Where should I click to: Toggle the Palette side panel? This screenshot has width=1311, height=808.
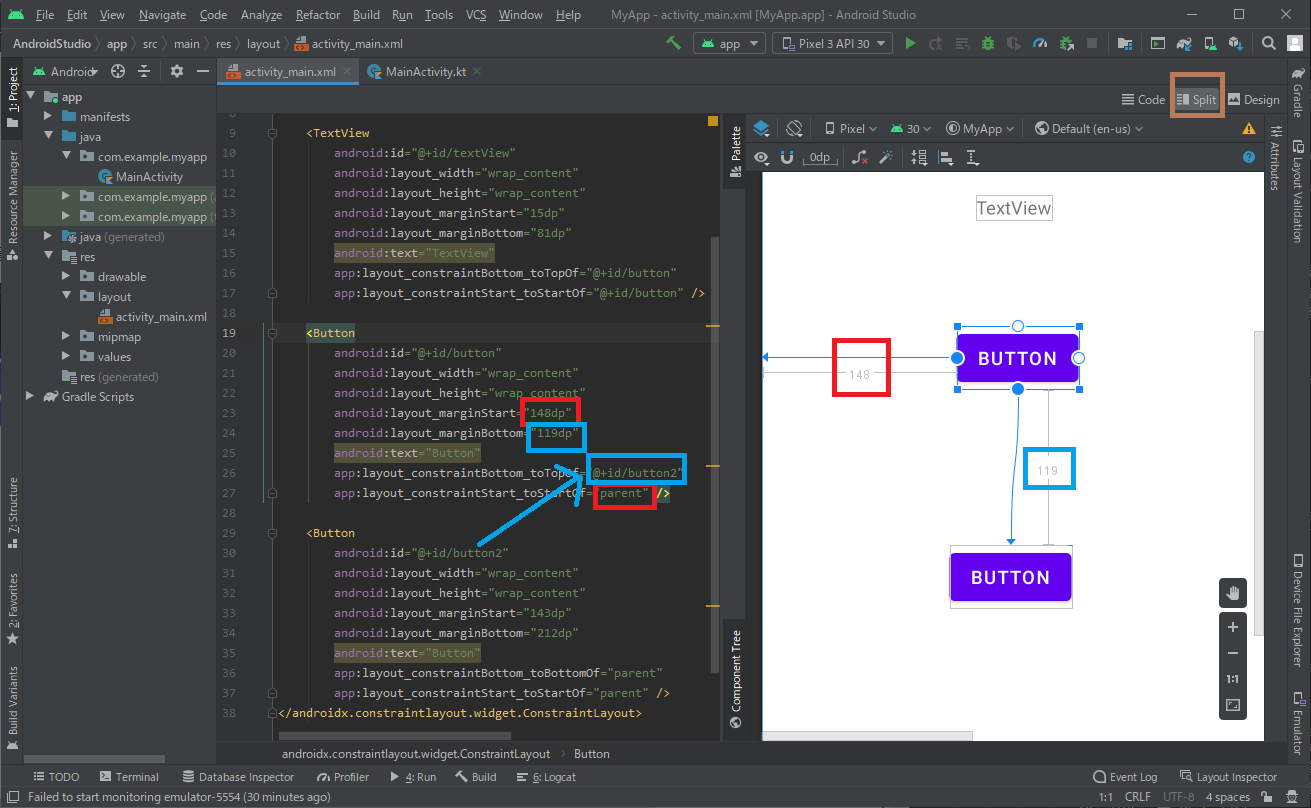pos(735,150)
